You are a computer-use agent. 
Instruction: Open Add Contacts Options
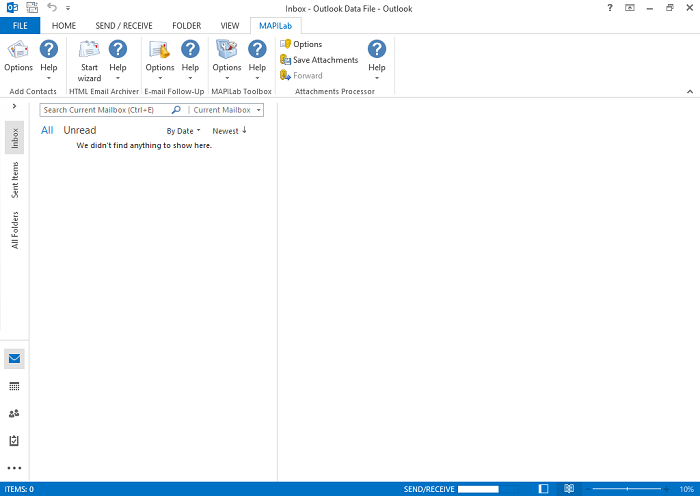[18, 56]
